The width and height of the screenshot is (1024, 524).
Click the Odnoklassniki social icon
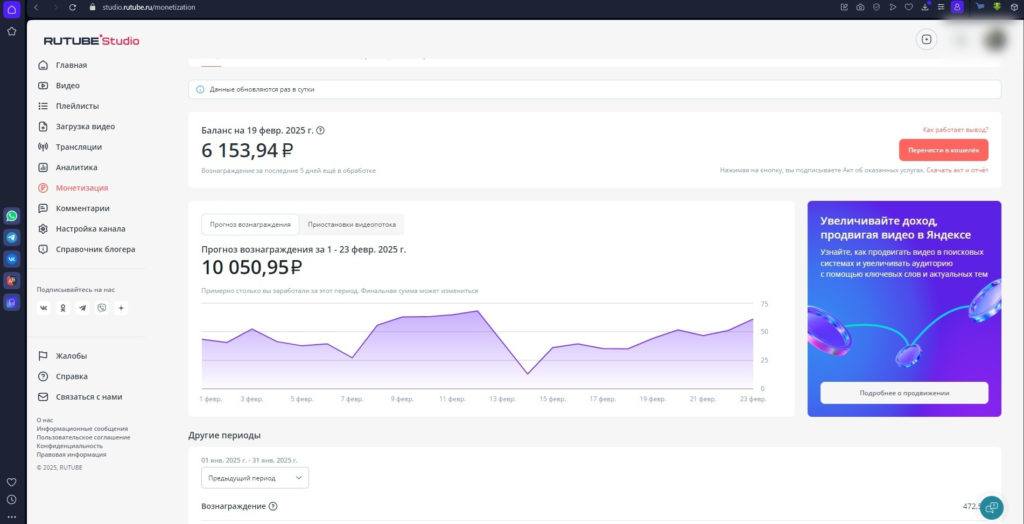pyautogui.click(x=63, y=308)
